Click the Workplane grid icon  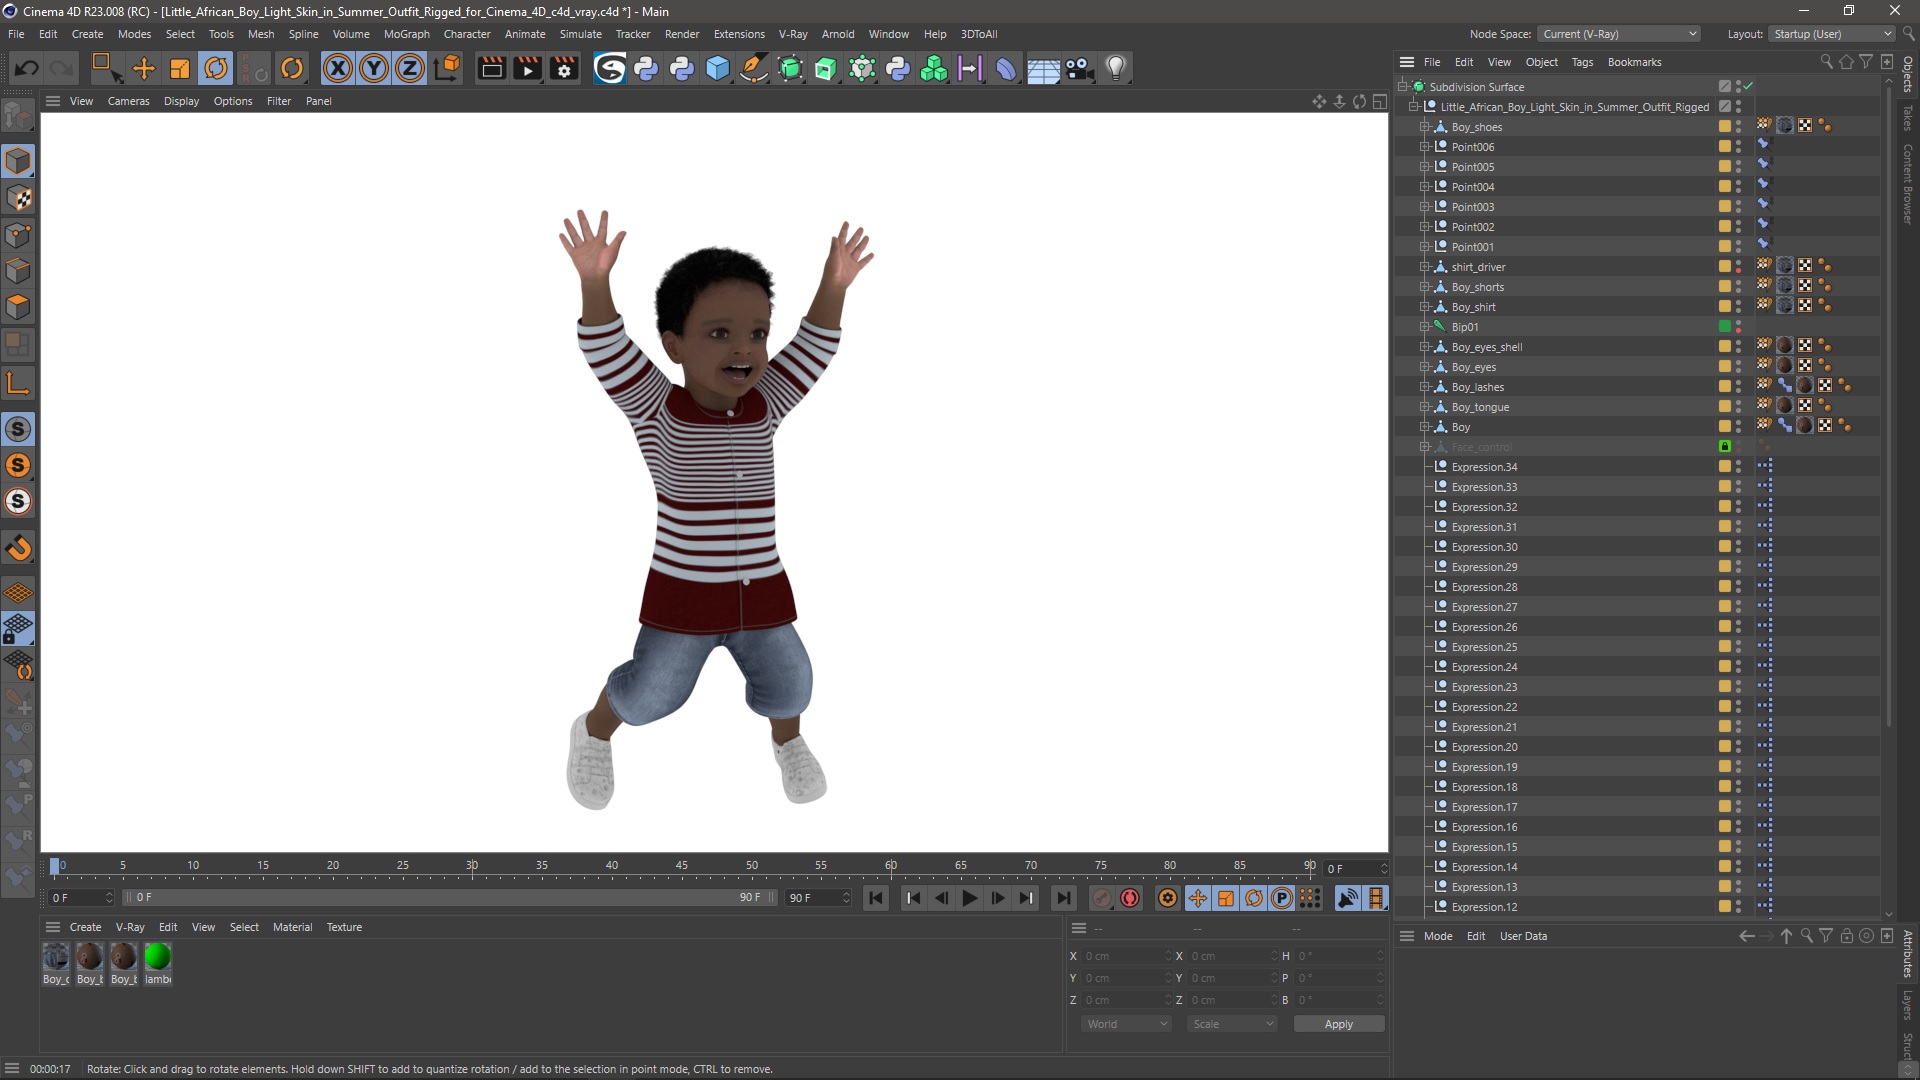click(18, 593)
